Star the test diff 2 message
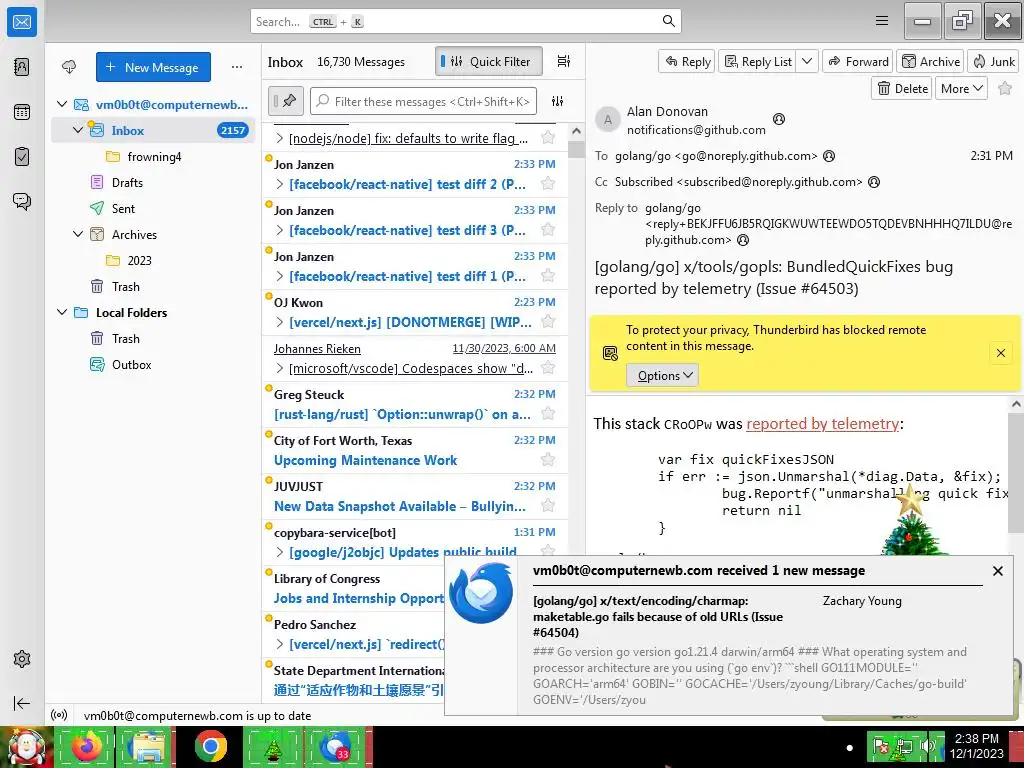1024x768 pixels. (x=548, y=184)
